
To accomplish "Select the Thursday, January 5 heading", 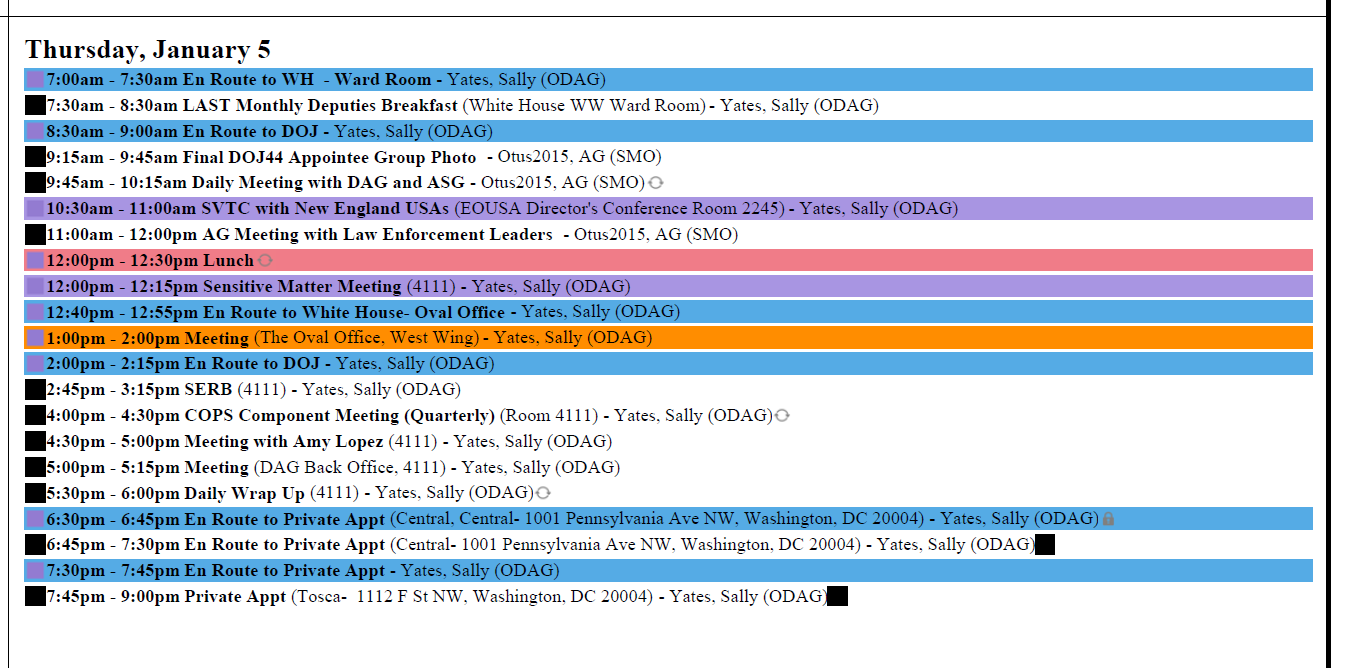I will click(148, 50).
